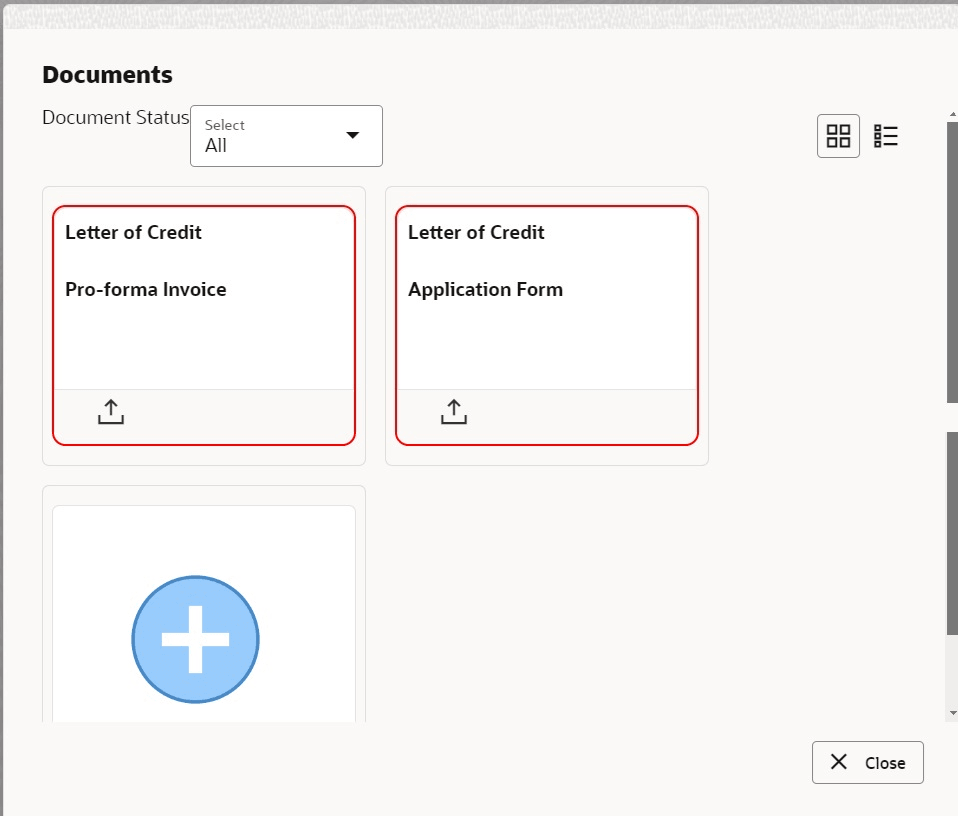The image size is (958, 816).
Task: Select the Pro-forma Invoice document card
Action: [x=203, y=300]
